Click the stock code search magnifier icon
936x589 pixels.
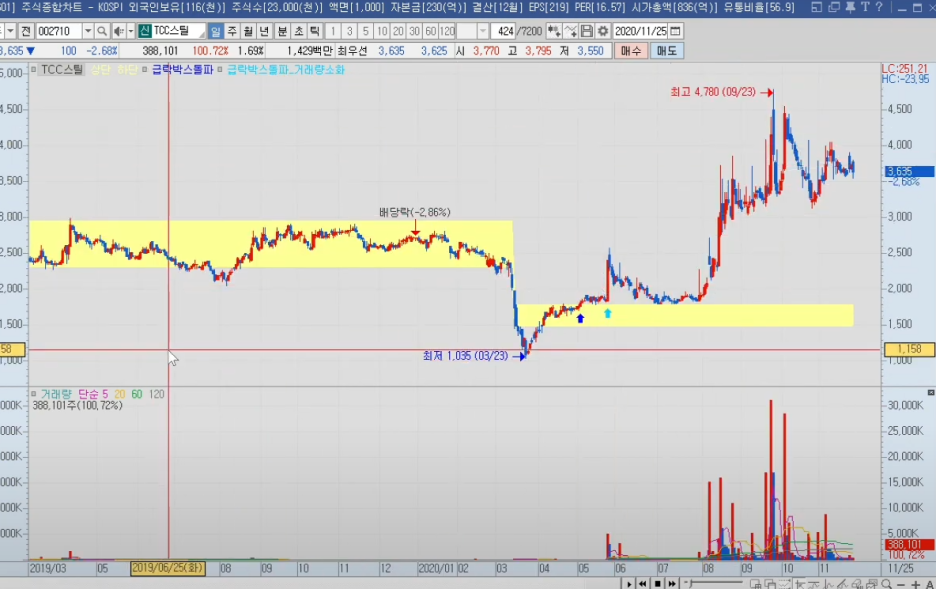coord(102,31)
